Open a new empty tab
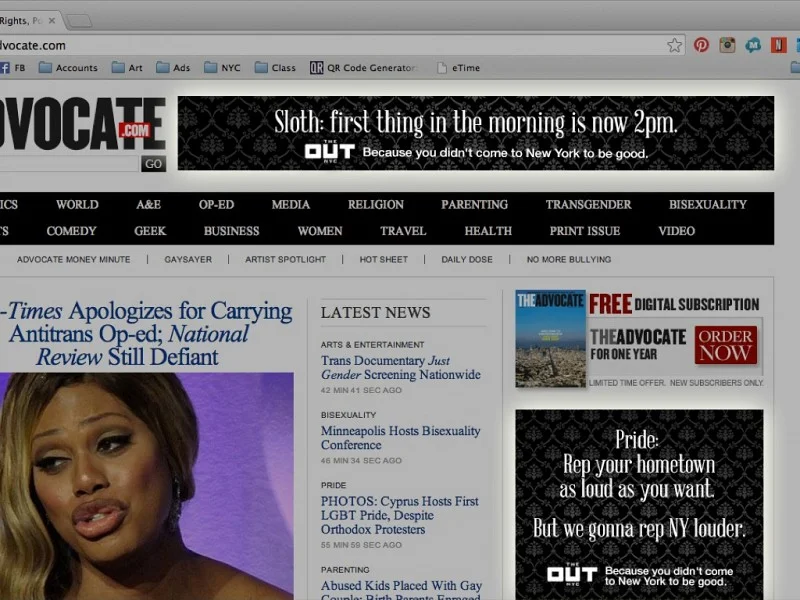Screen dimensions: 800x600 tap(79, 21)
